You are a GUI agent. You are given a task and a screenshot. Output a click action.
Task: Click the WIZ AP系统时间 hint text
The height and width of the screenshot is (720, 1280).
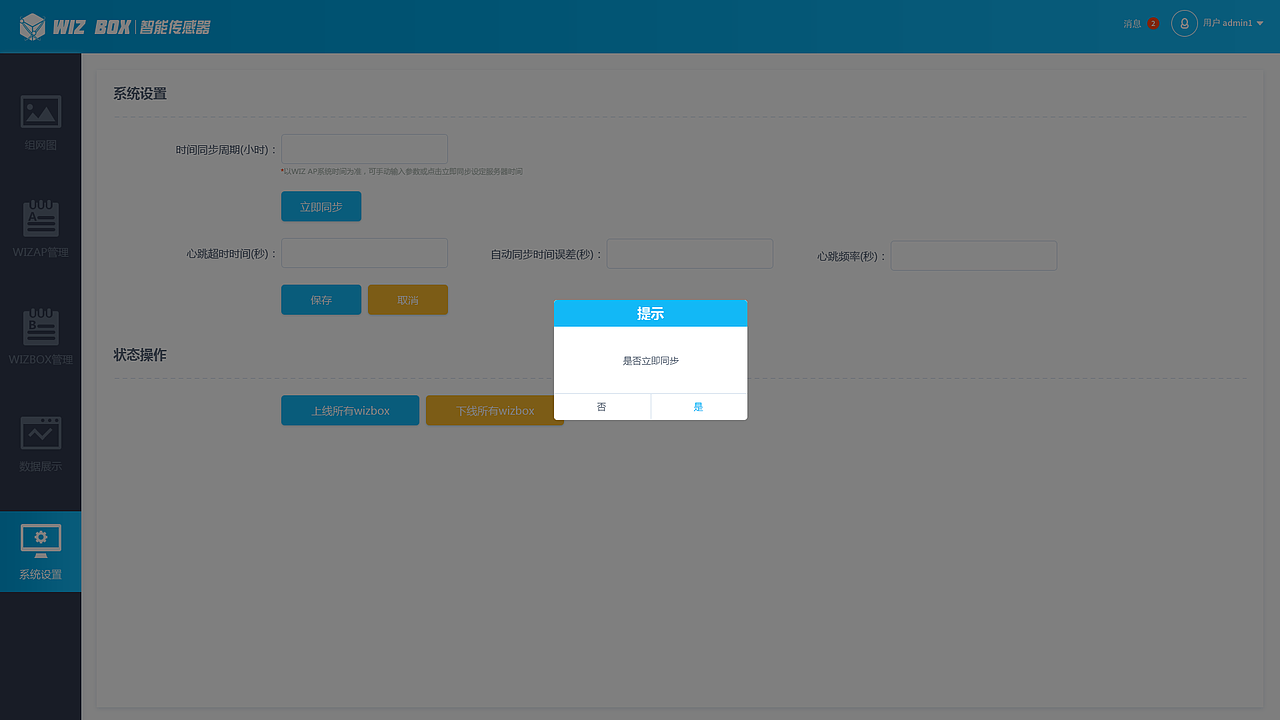pos(402,172)
